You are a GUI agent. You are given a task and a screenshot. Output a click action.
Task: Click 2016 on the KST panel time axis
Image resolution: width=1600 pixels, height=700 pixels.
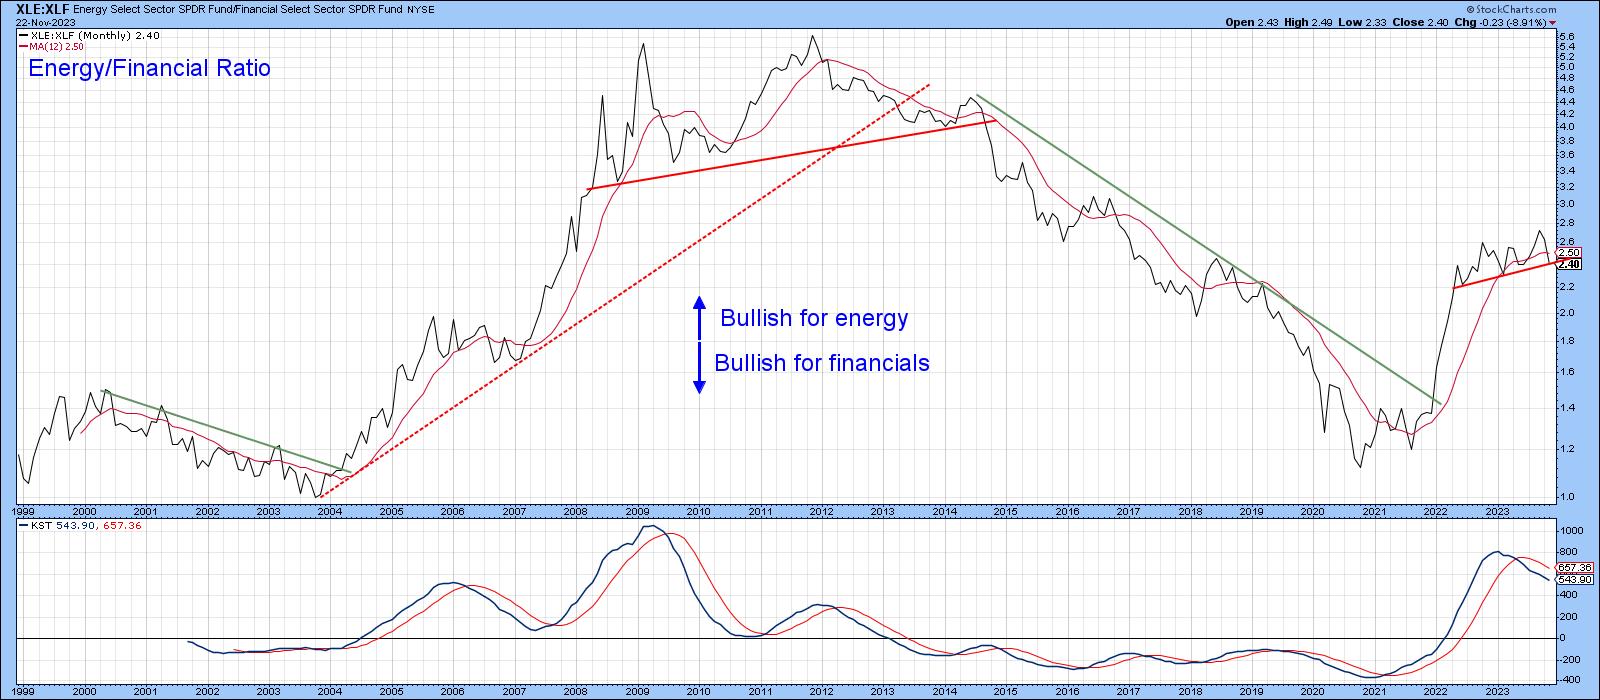pos(1067,692)
